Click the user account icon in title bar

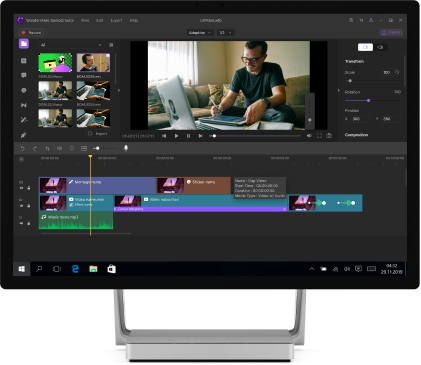click(x=371, y=20)
